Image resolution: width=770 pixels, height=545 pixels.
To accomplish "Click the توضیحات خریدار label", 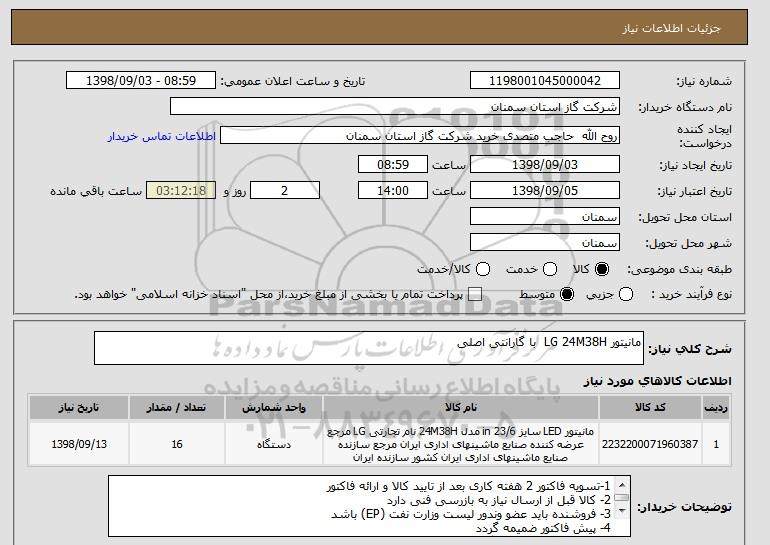I will point(685,507).
